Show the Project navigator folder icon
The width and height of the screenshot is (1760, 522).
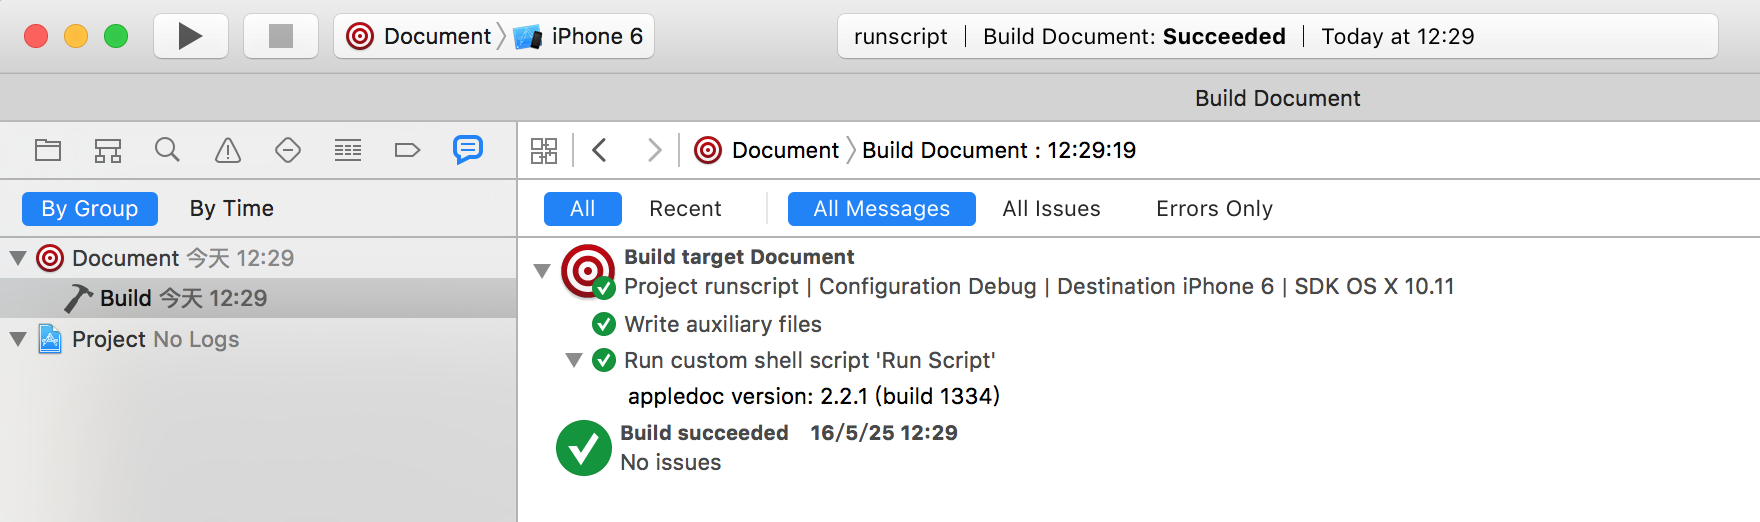coord(48,150)
